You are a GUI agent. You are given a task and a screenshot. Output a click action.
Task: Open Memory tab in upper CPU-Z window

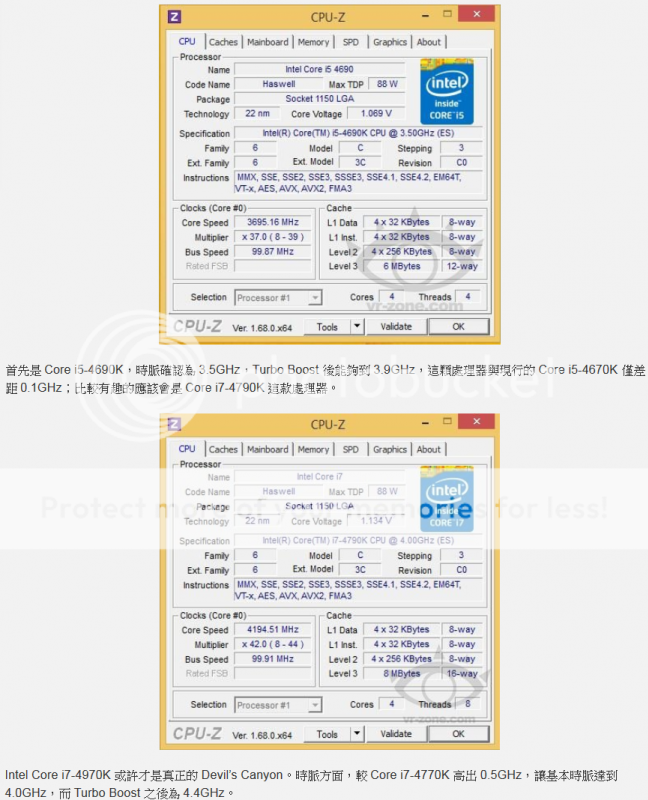313,42
